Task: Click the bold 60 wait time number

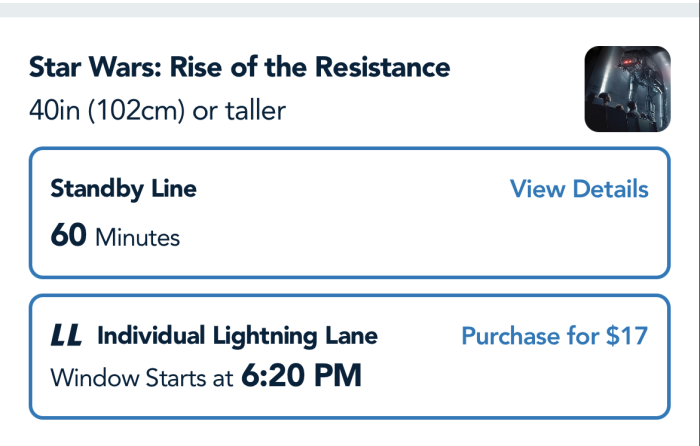Action: click(x=68, y=237)
